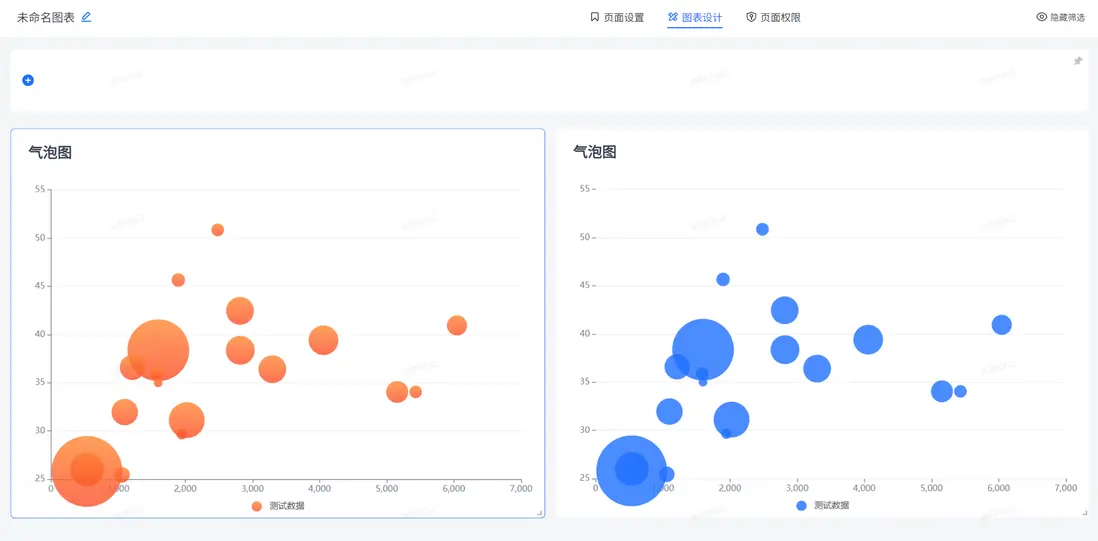The height and width of the screenshot is (541, 1098).
Task: Toggle 隐藏筛选 eye to hide filters
Action: click(x=1060, y=17)
